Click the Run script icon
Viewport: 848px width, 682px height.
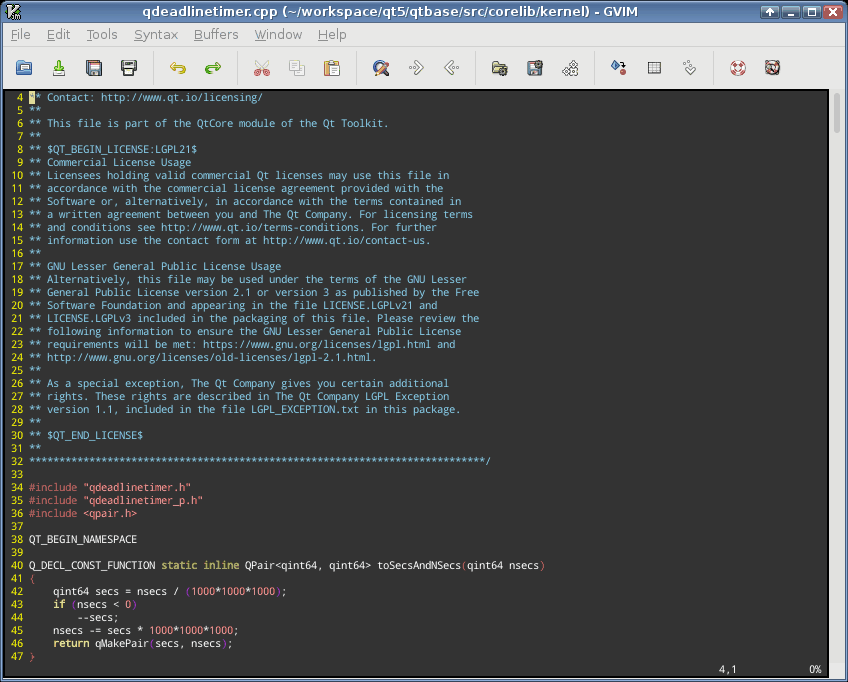[x=570, y=68]
